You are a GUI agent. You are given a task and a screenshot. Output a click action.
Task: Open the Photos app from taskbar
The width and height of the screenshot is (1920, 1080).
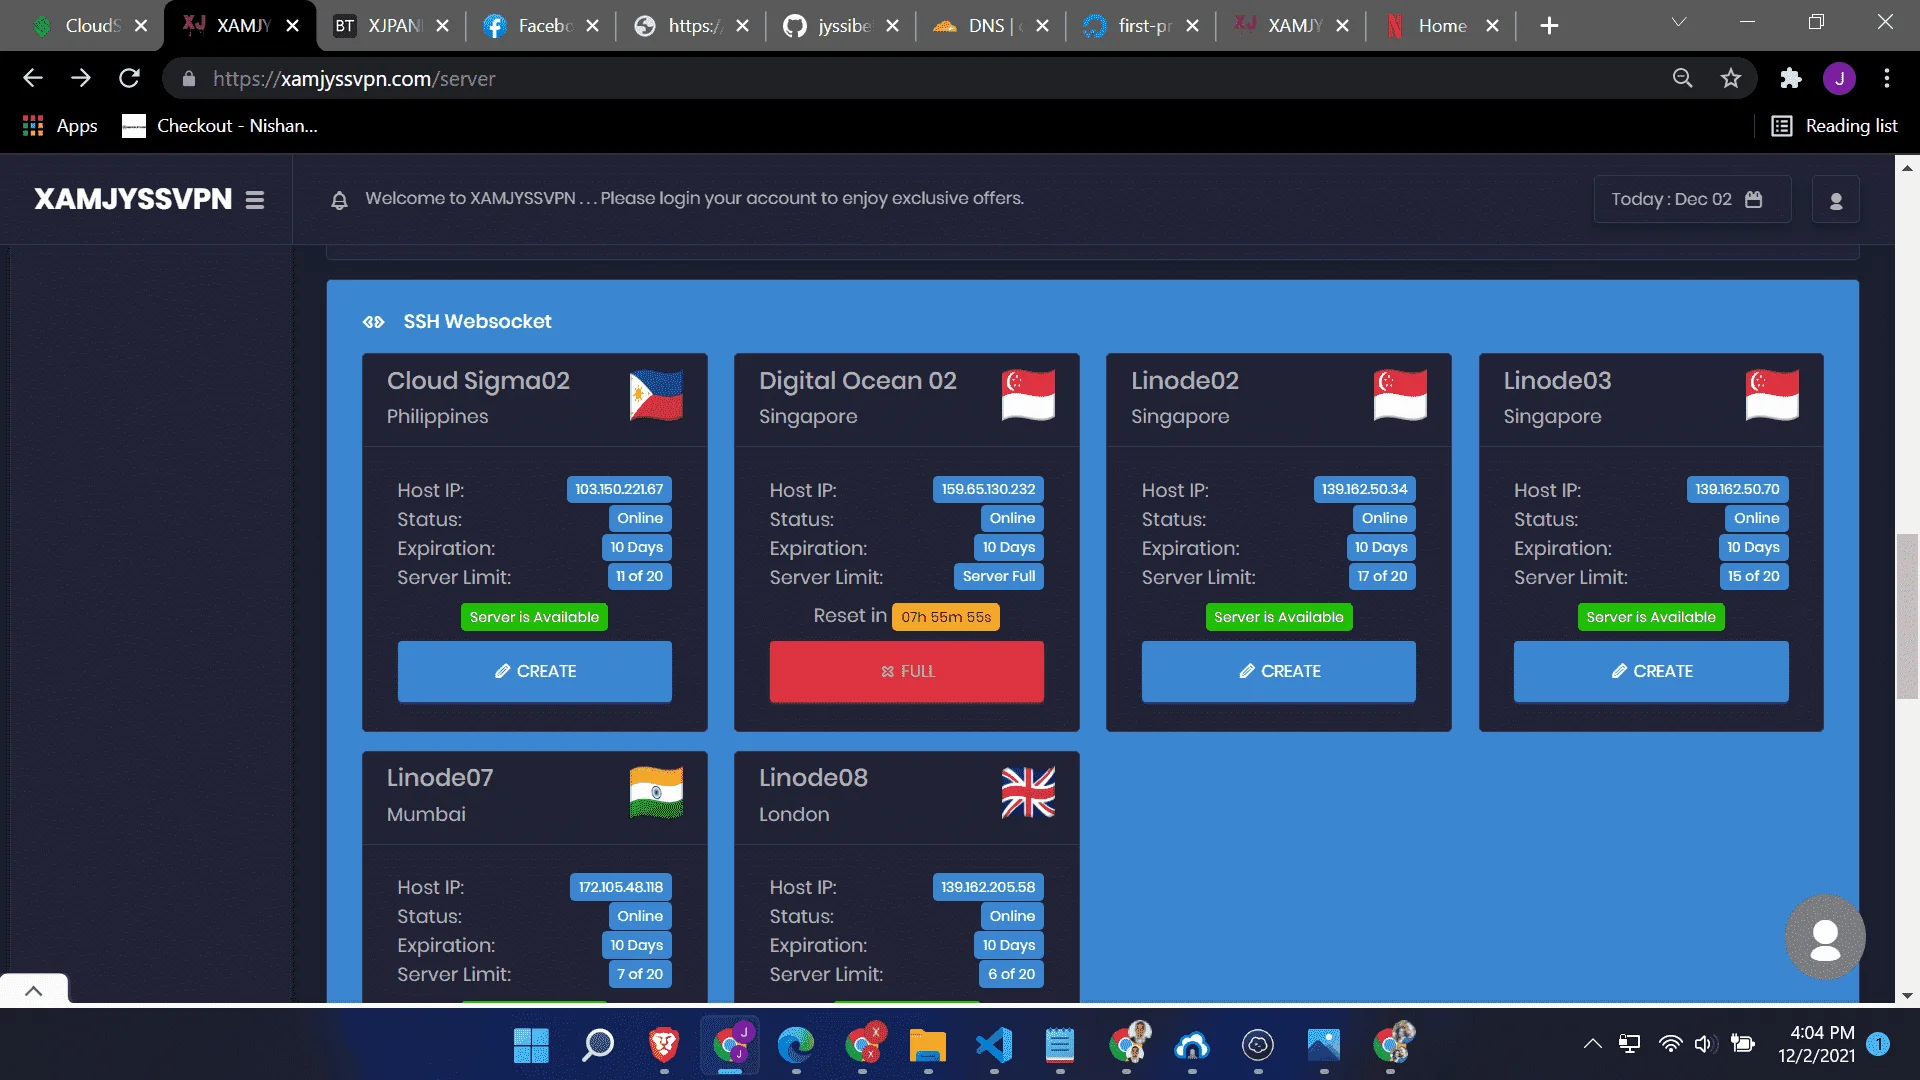point(1324,1045)
